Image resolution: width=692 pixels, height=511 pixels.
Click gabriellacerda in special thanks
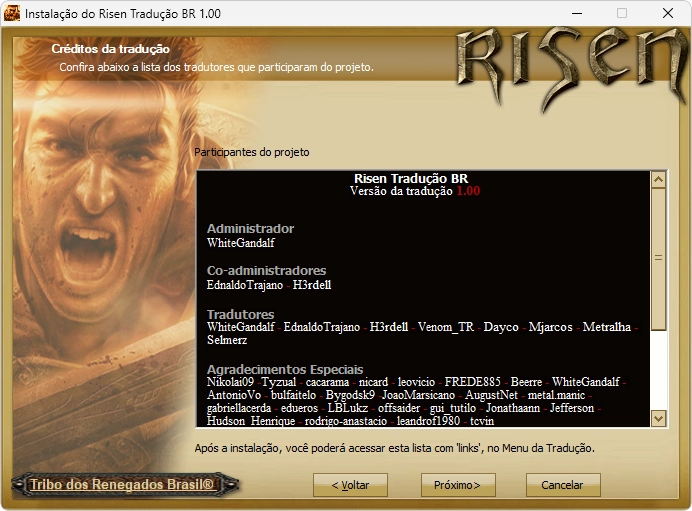pos(239,408)
